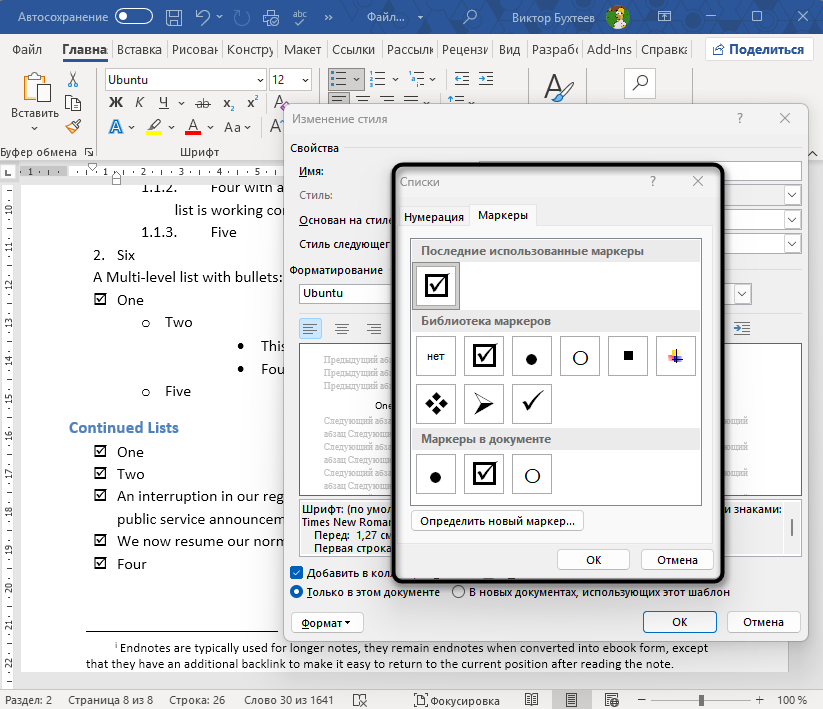
Task: Apply strikethrough formatting
Action: [x=203, y=103]
